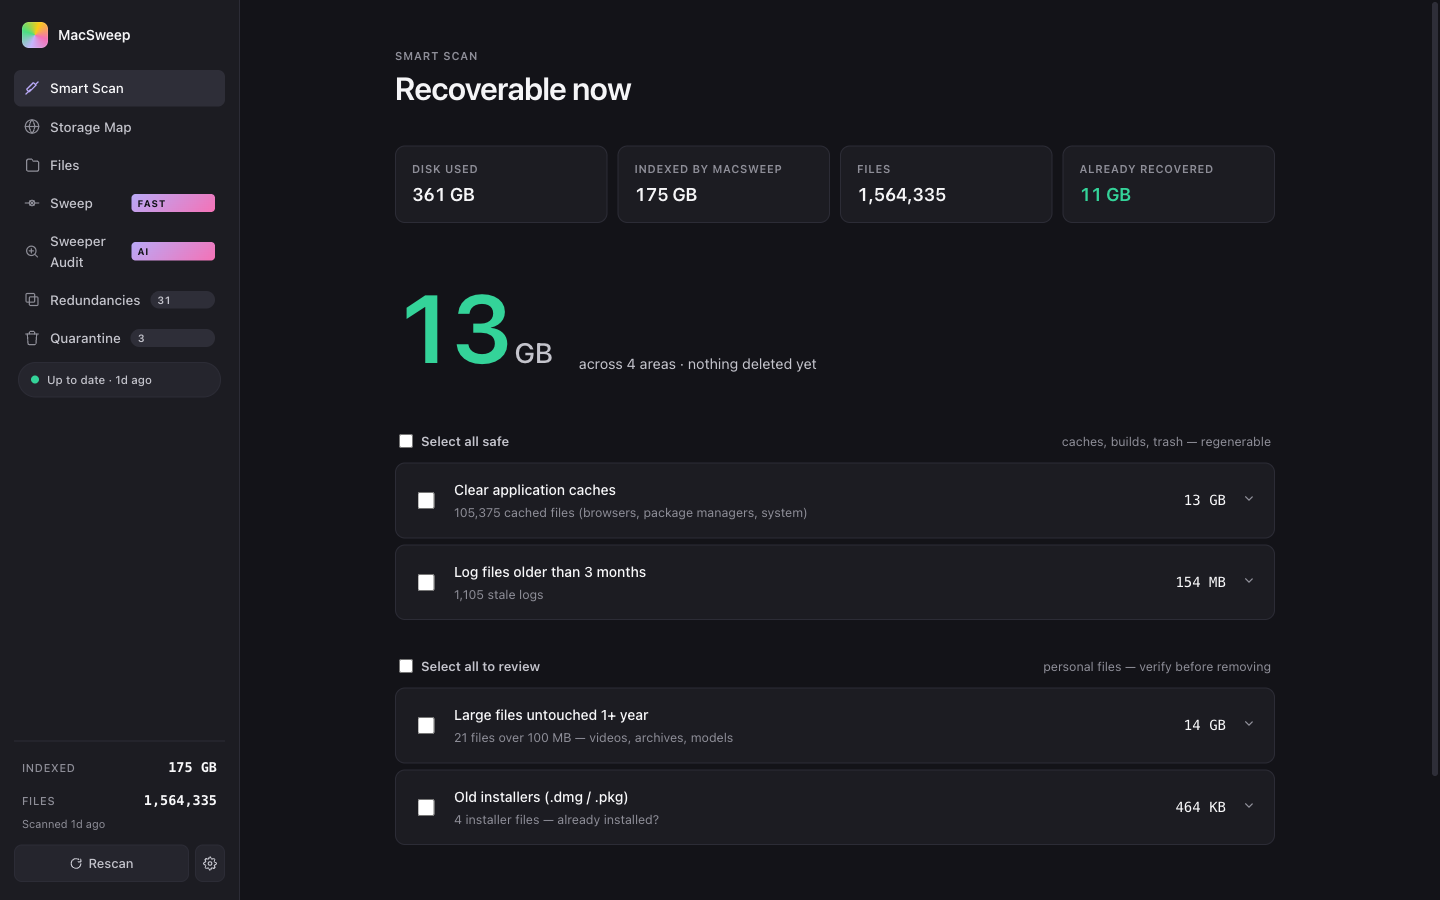Click the FAST badge next to Sweep
1440x900 pixels.
pyautogui.click(x=173, y=203)
